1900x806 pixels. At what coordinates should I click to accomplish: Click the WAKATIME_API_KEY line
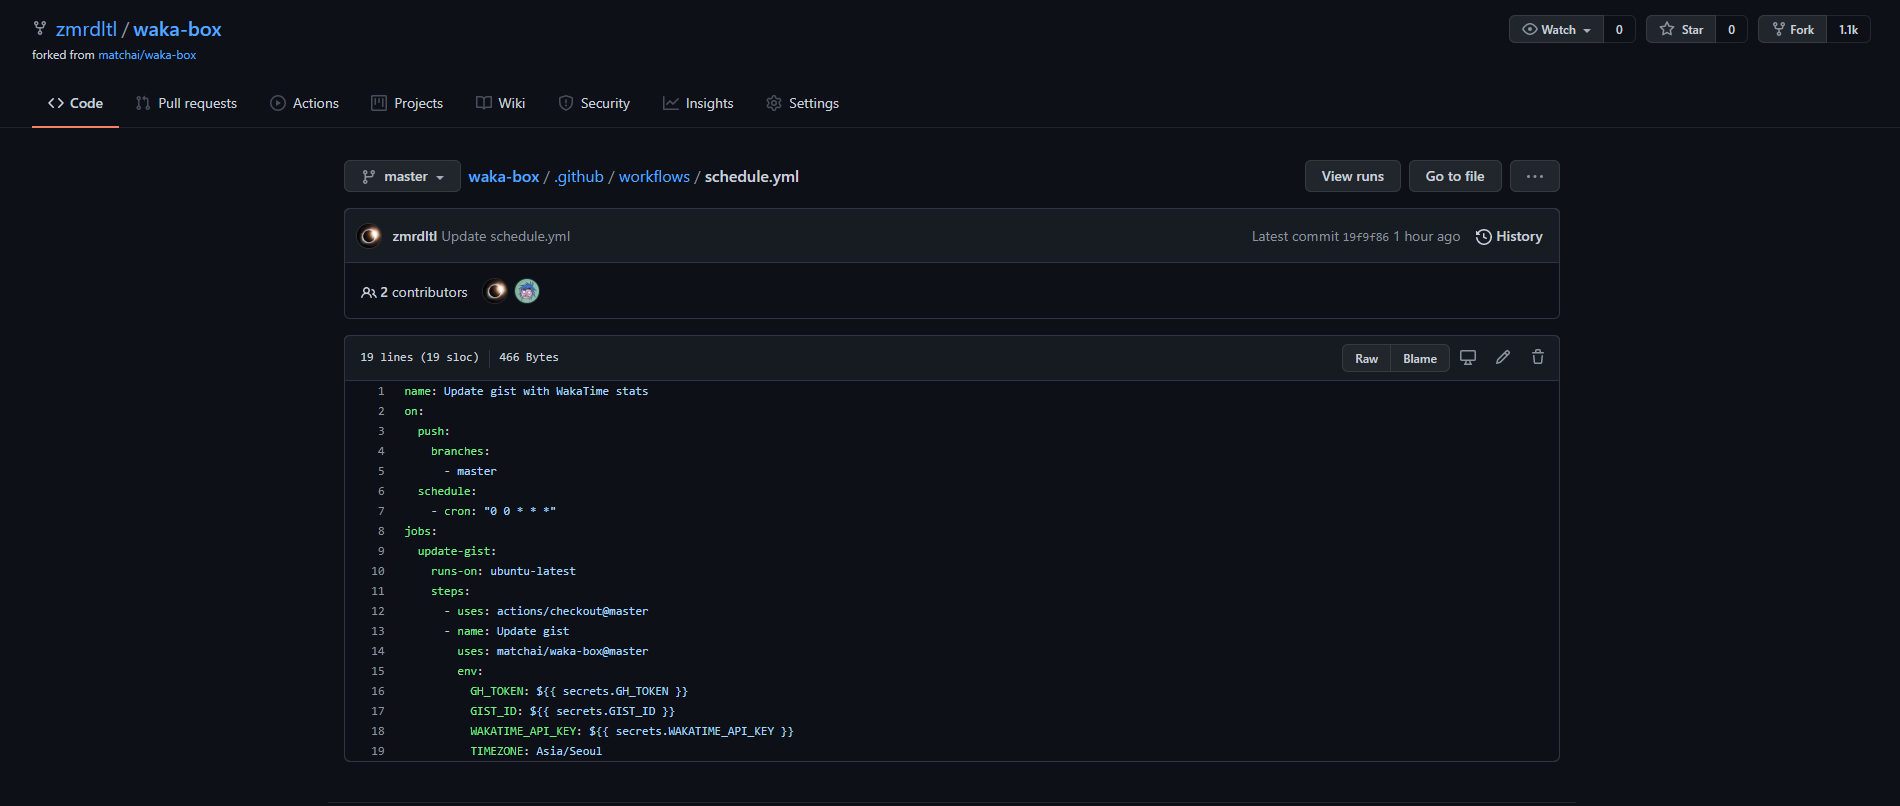632,731
